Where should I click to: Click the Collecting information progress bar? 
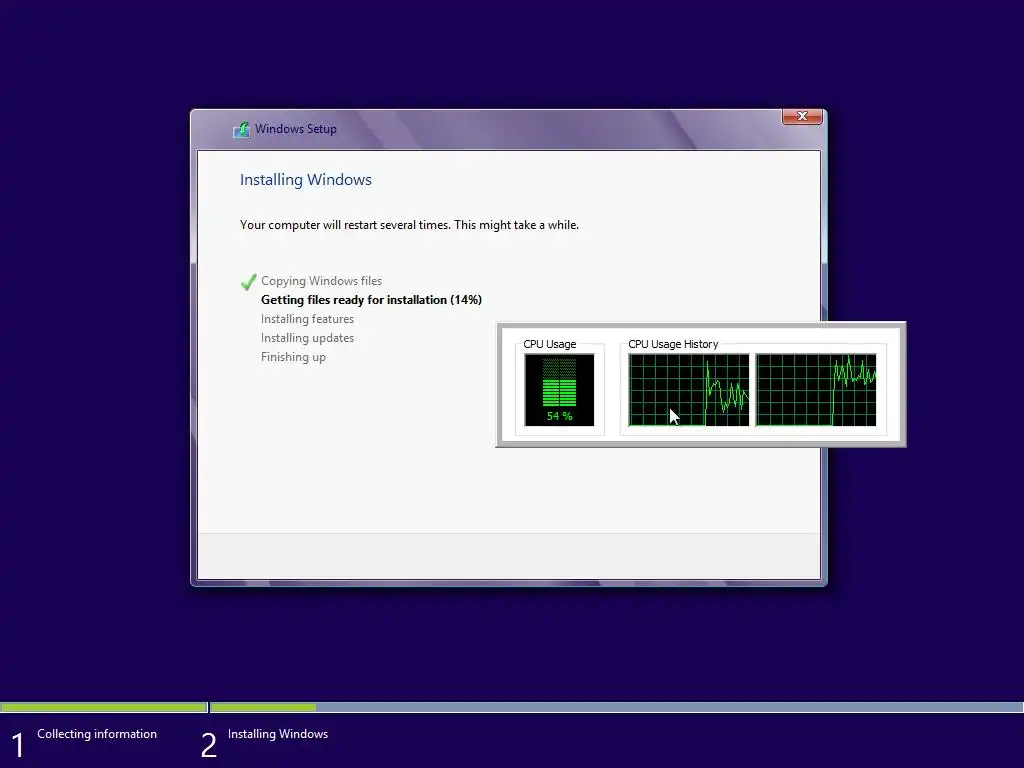click(104, 707)
